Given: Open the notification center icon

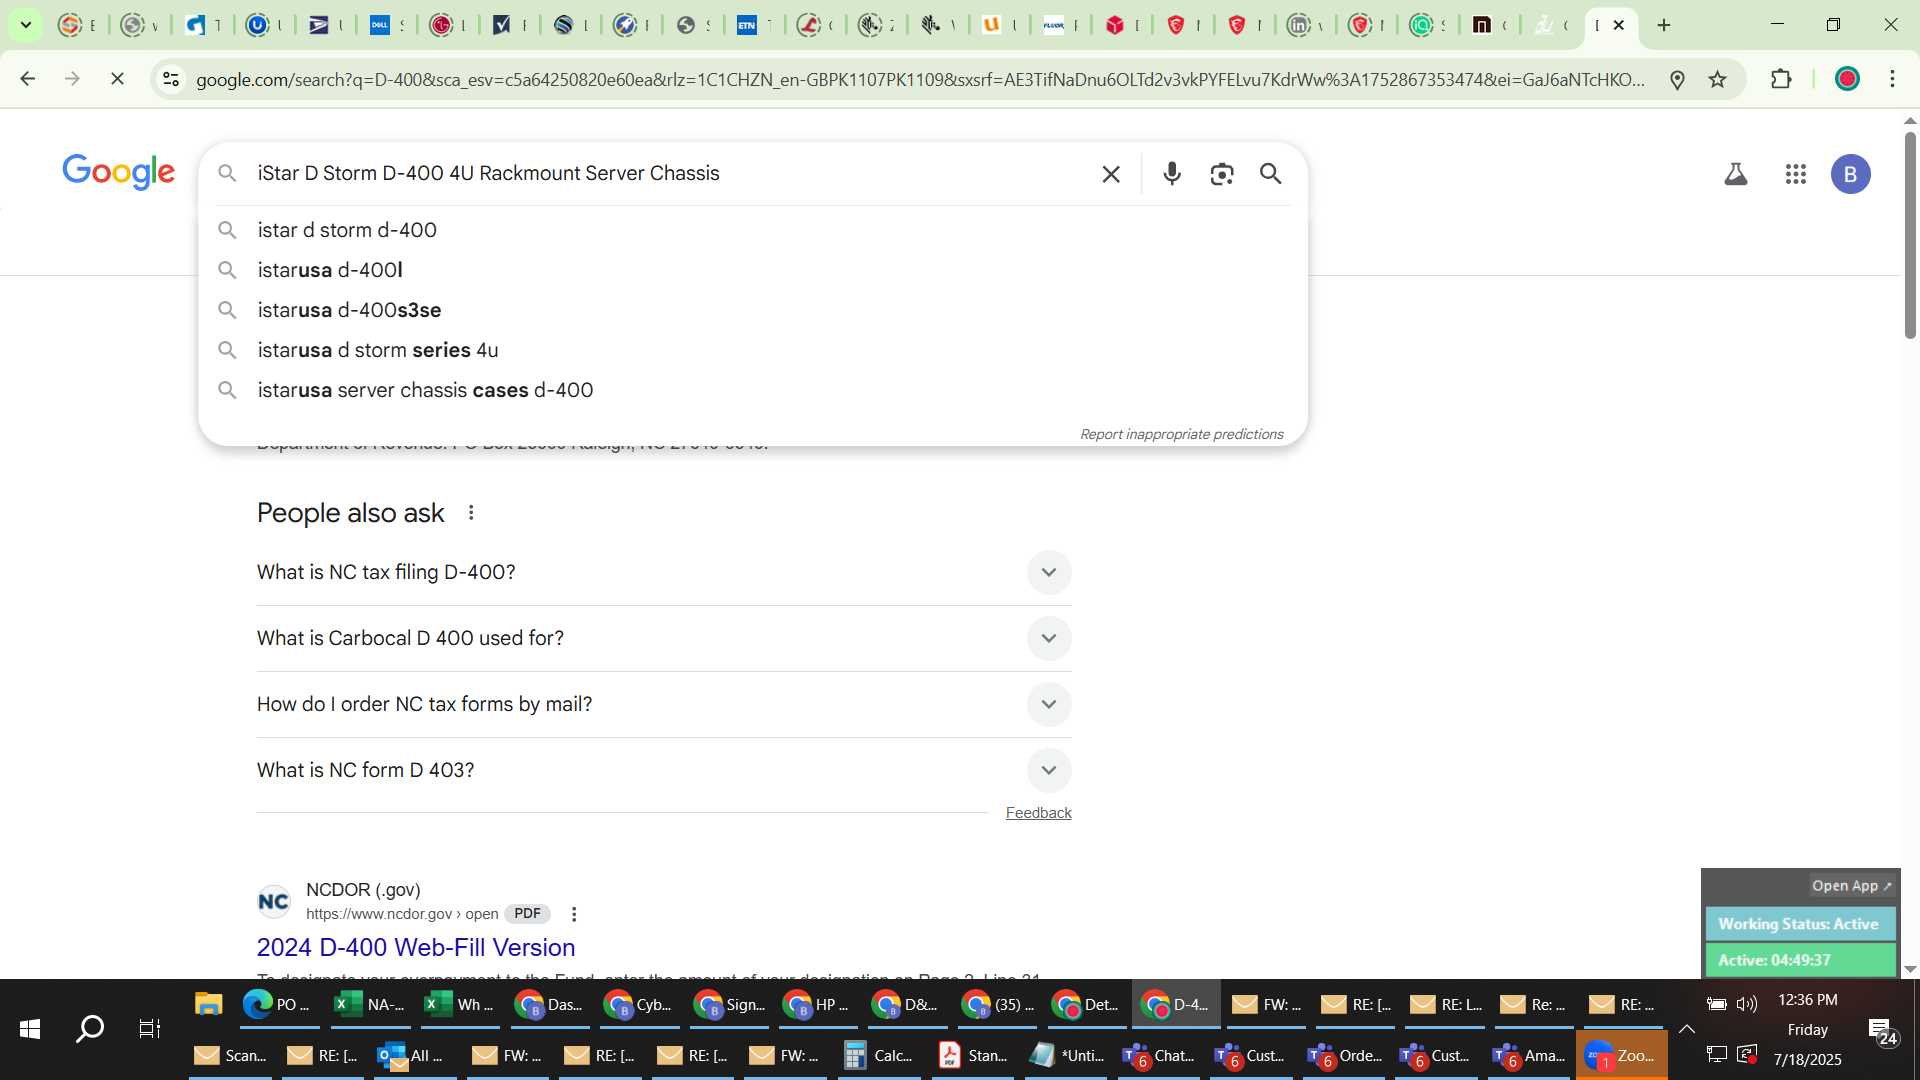Looking at the screenshot, I should pyautogui.click(x=1883, y=1031).
